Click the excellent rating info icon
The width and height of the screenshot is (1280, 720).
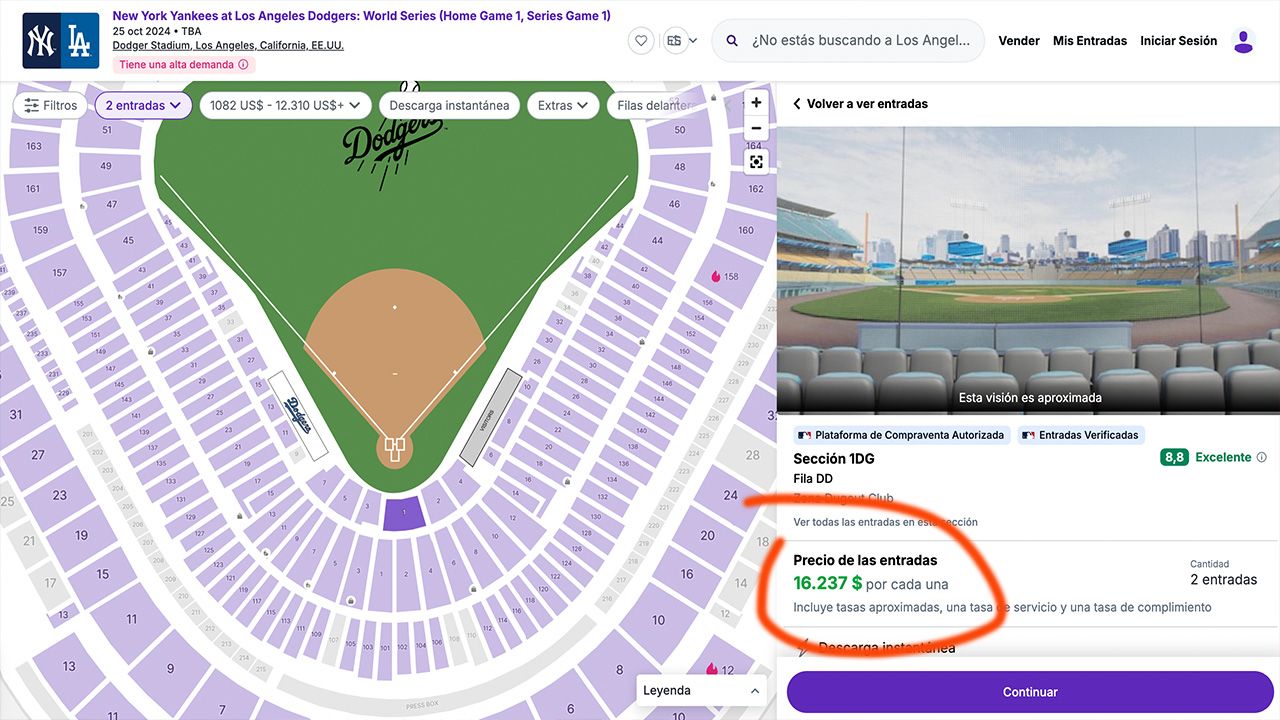tap(1262, 457)
